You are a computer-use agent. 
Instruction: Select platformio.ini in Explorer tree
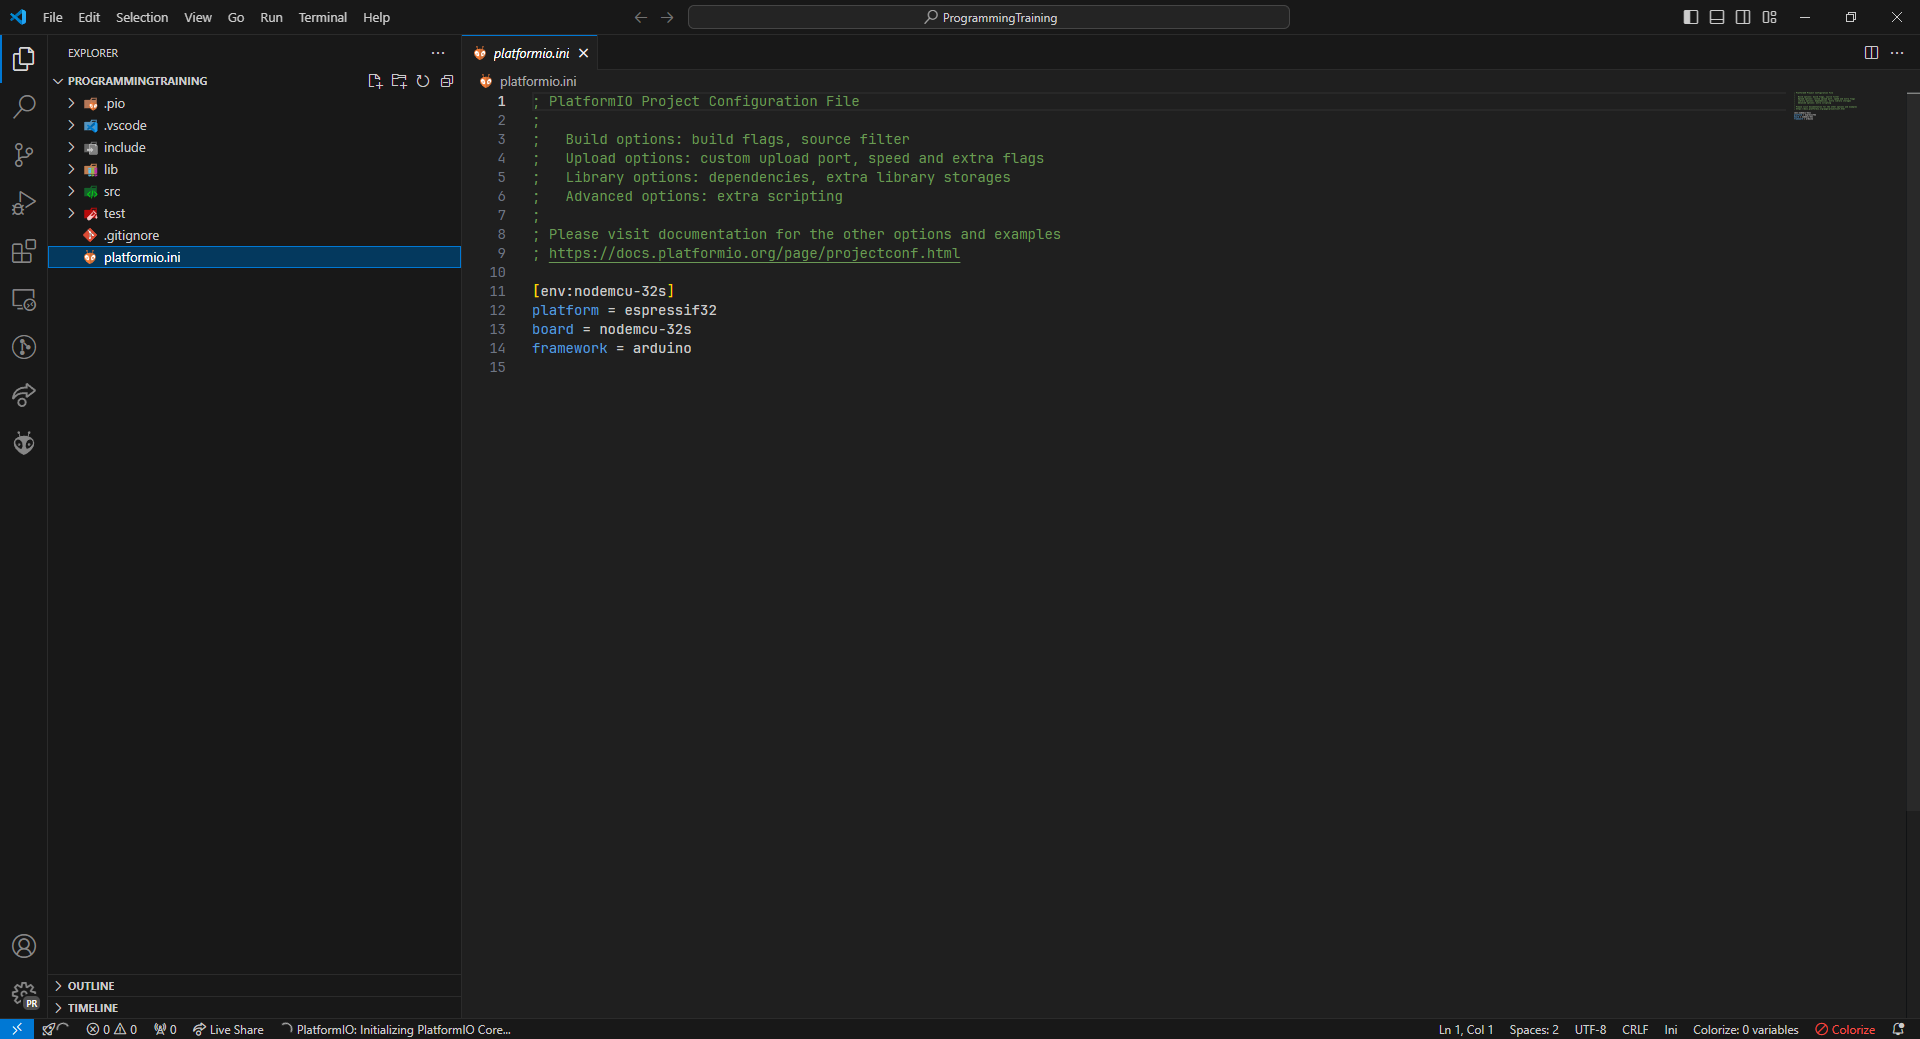click(255, 257)
